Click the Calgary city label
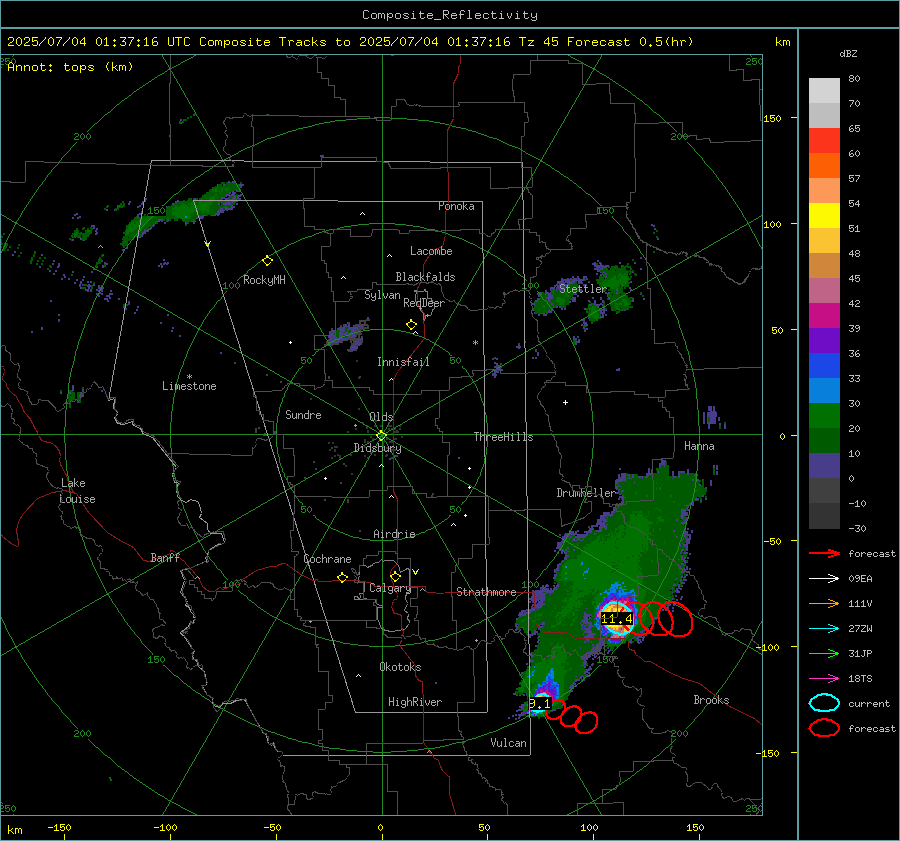Viewport: 900px width, 841px height. point(390,588)
